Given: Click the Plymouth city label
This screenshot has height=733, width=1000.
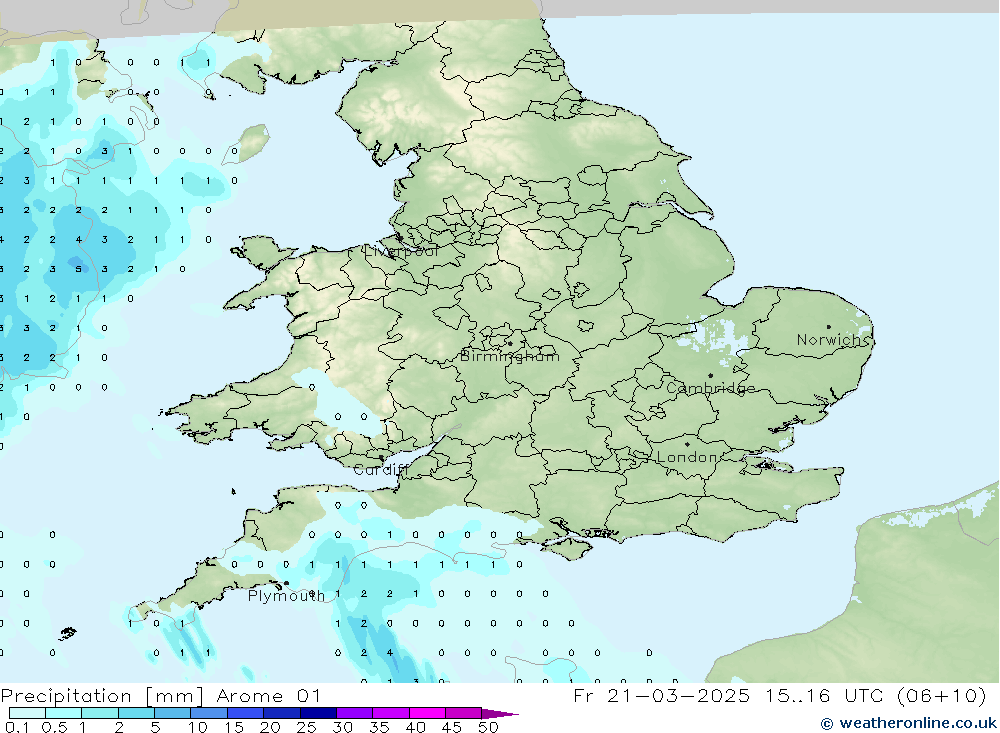Looking at the screenshot, I should click(286, 596).
